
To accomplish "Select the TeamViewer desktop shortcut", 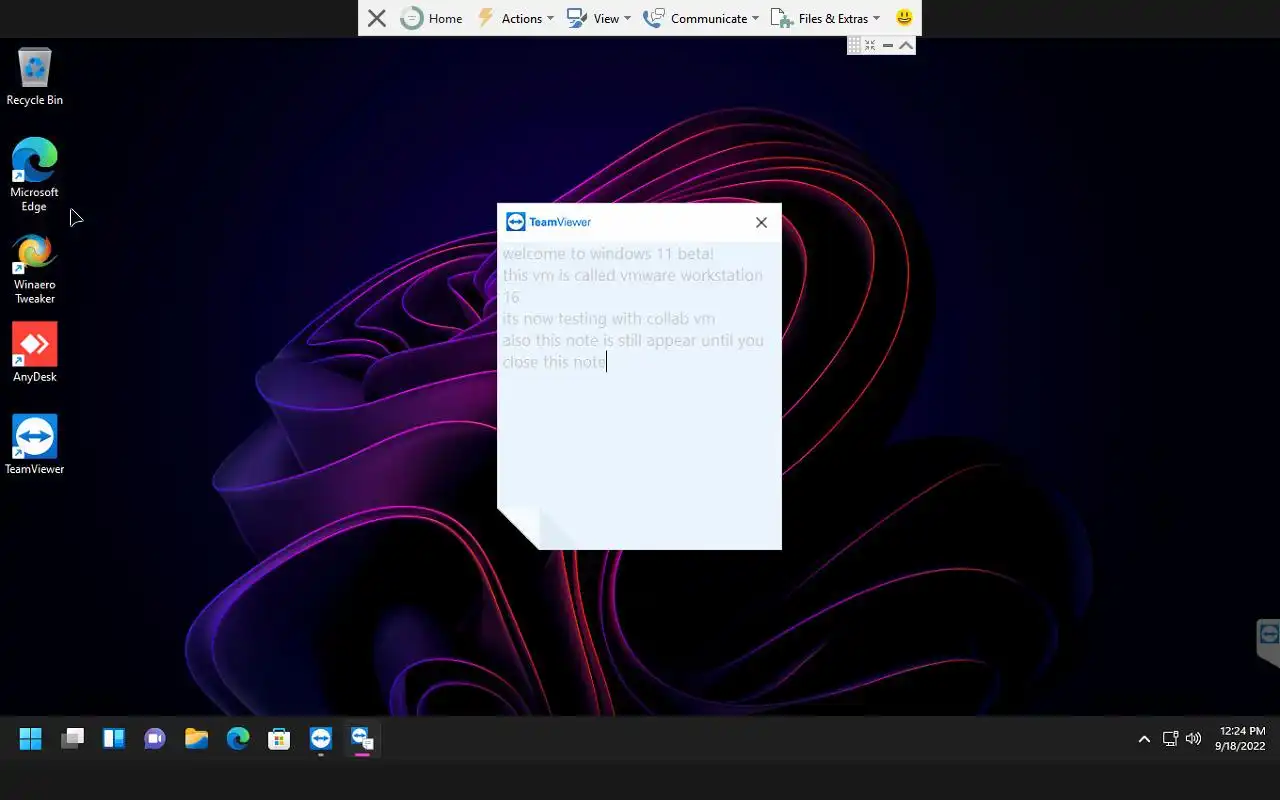I will point(35,444).
